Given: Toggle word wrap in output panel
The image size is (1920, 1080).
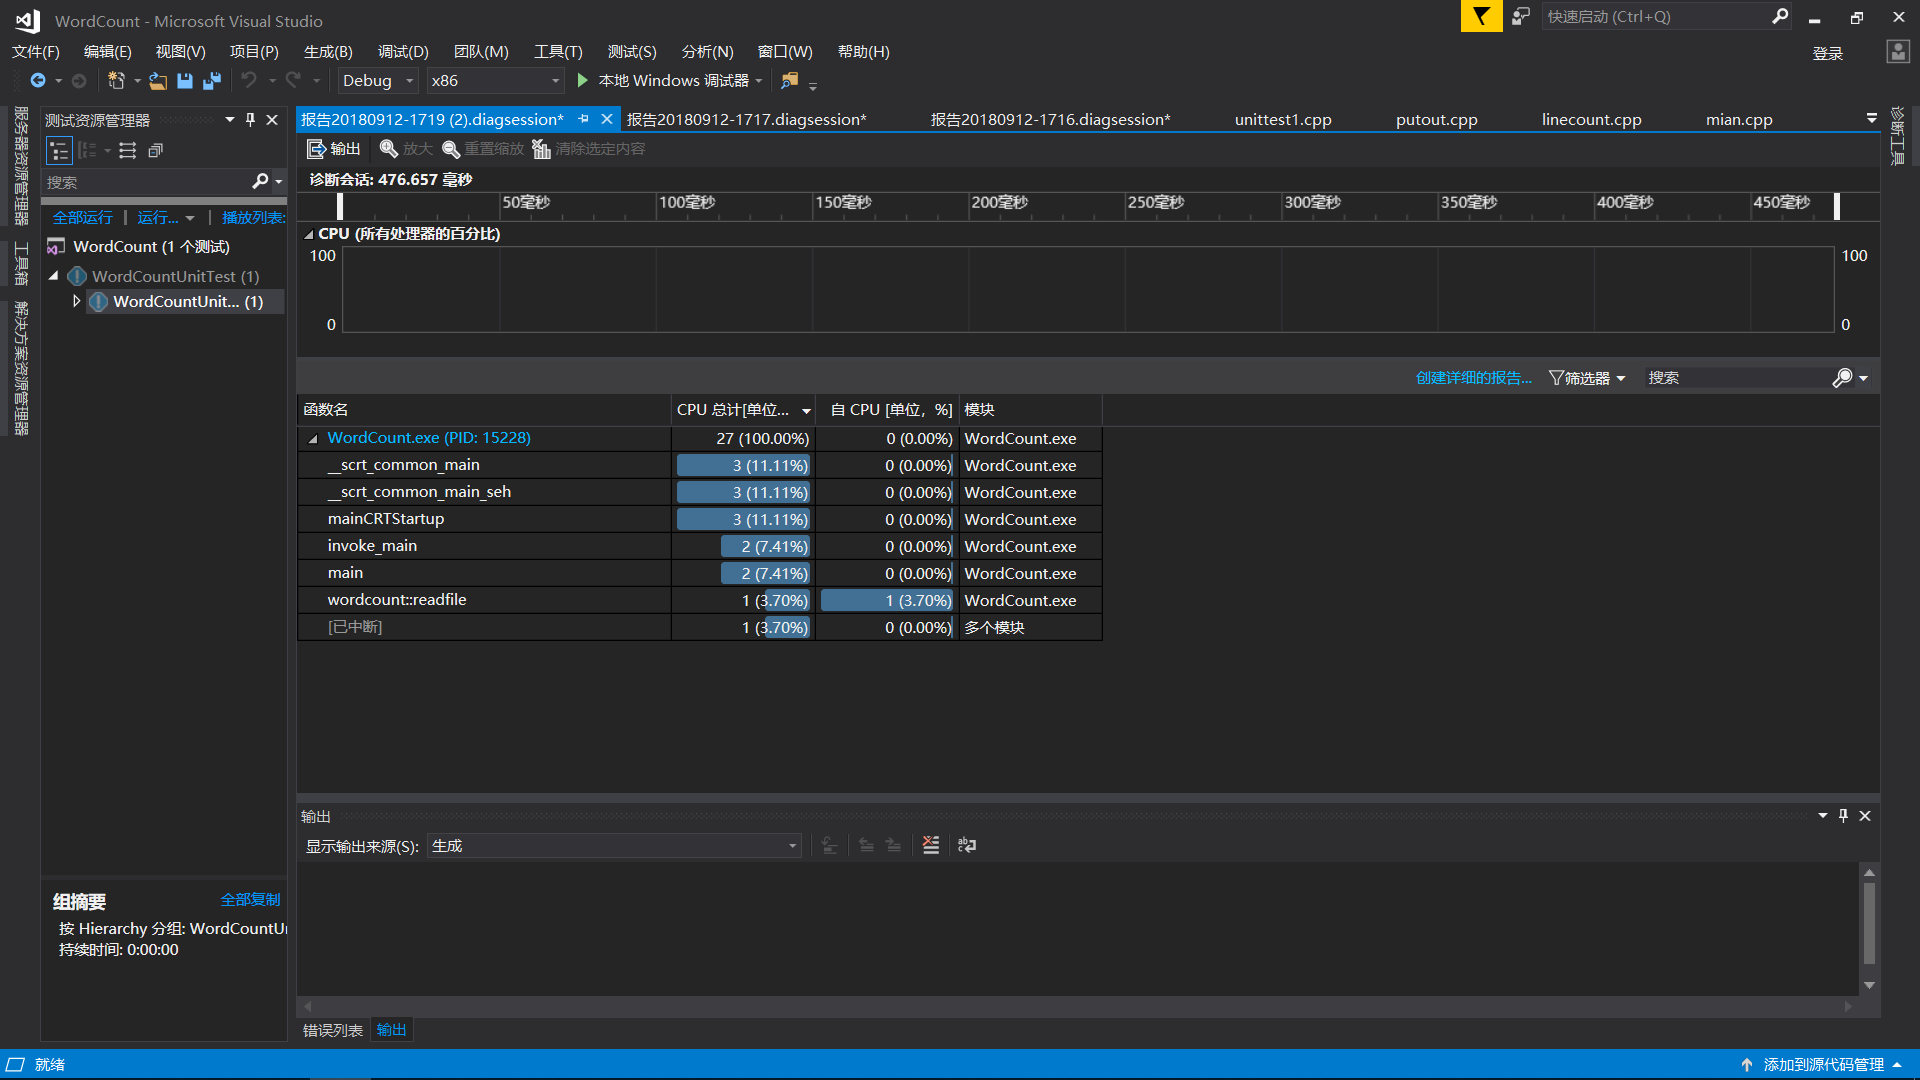Looking at the screenshot, I should [967, 845].
